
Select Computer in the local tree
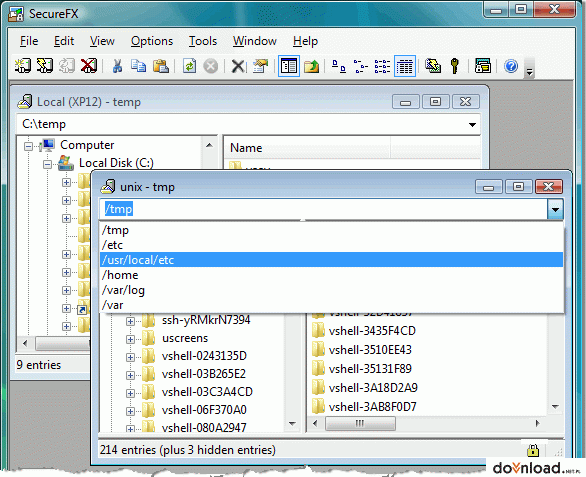[87, 145]
